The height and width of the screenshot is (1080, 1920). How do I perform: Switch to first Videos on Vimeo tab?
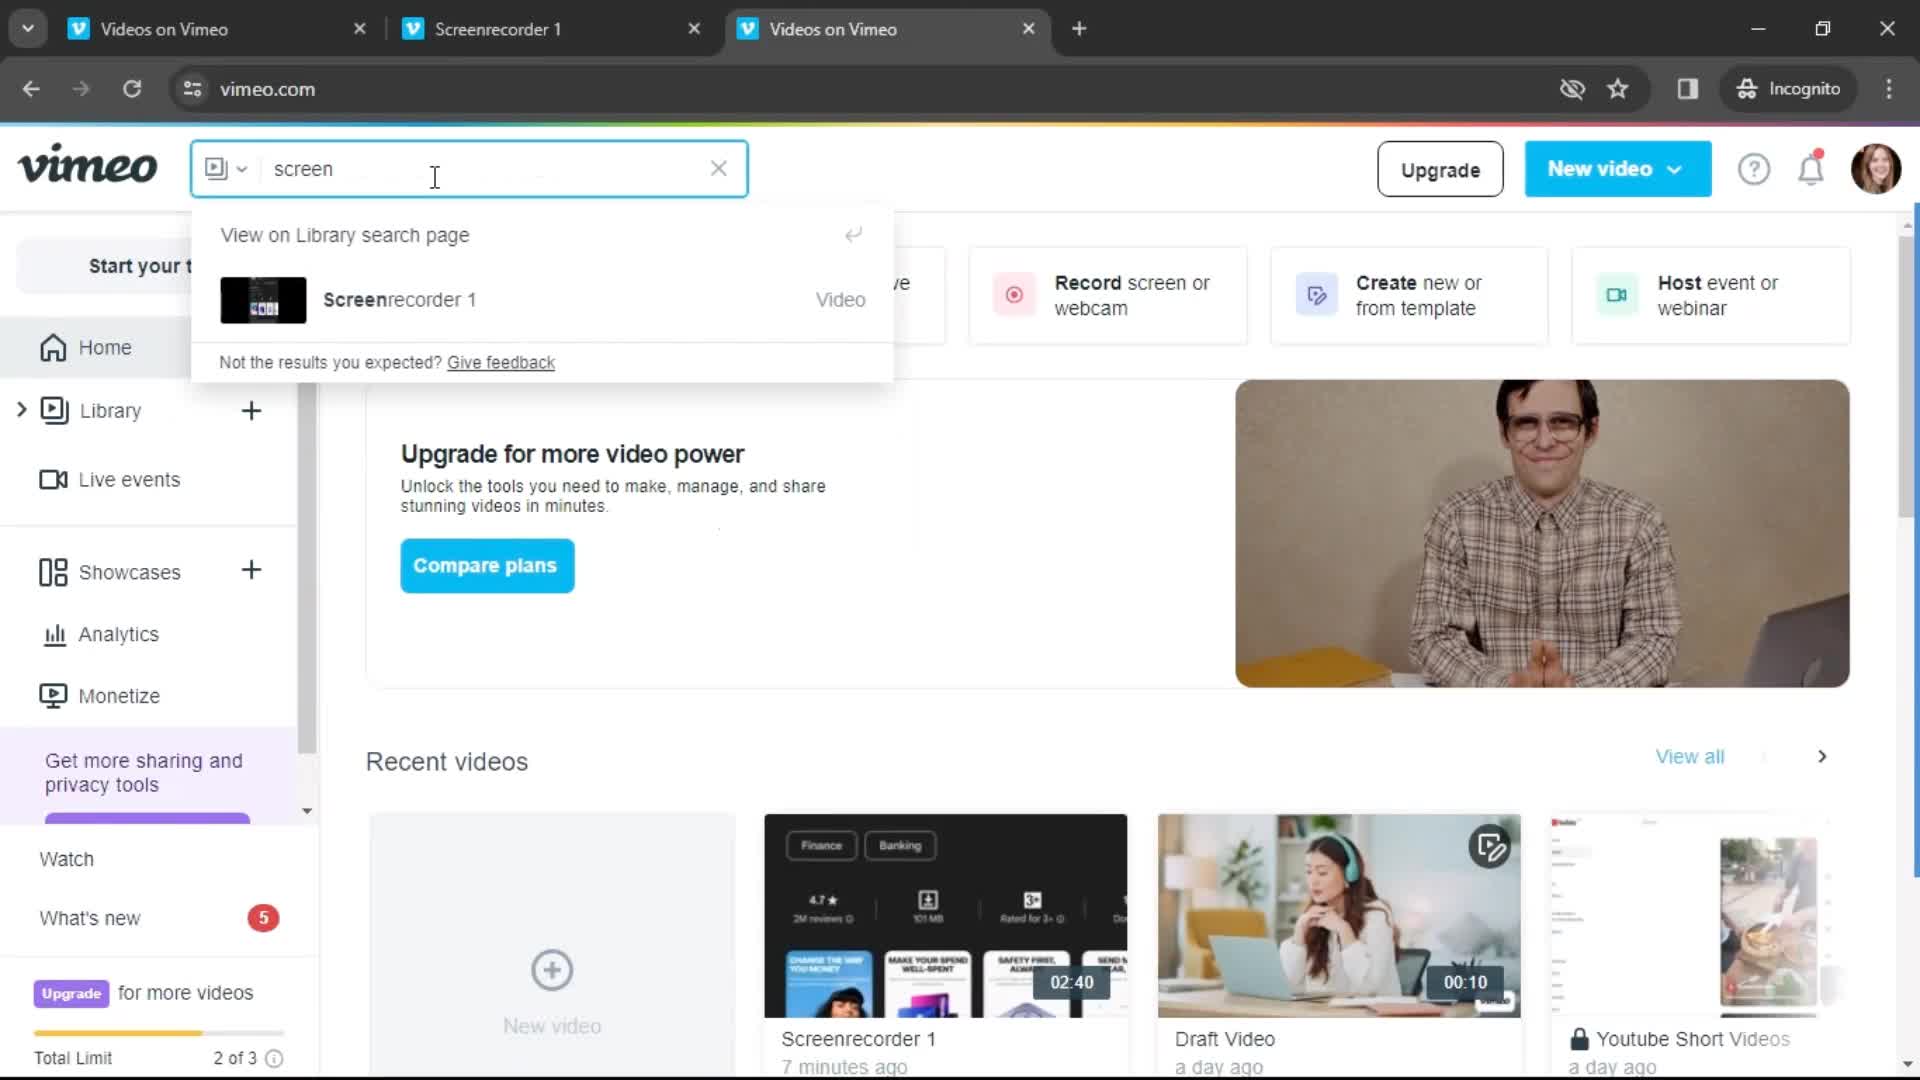click(218, 29)
